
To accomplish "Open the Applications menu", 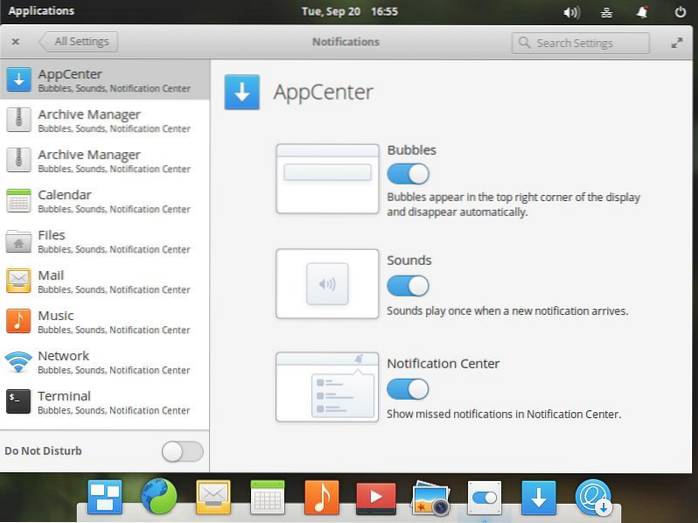I will point(41,11).
